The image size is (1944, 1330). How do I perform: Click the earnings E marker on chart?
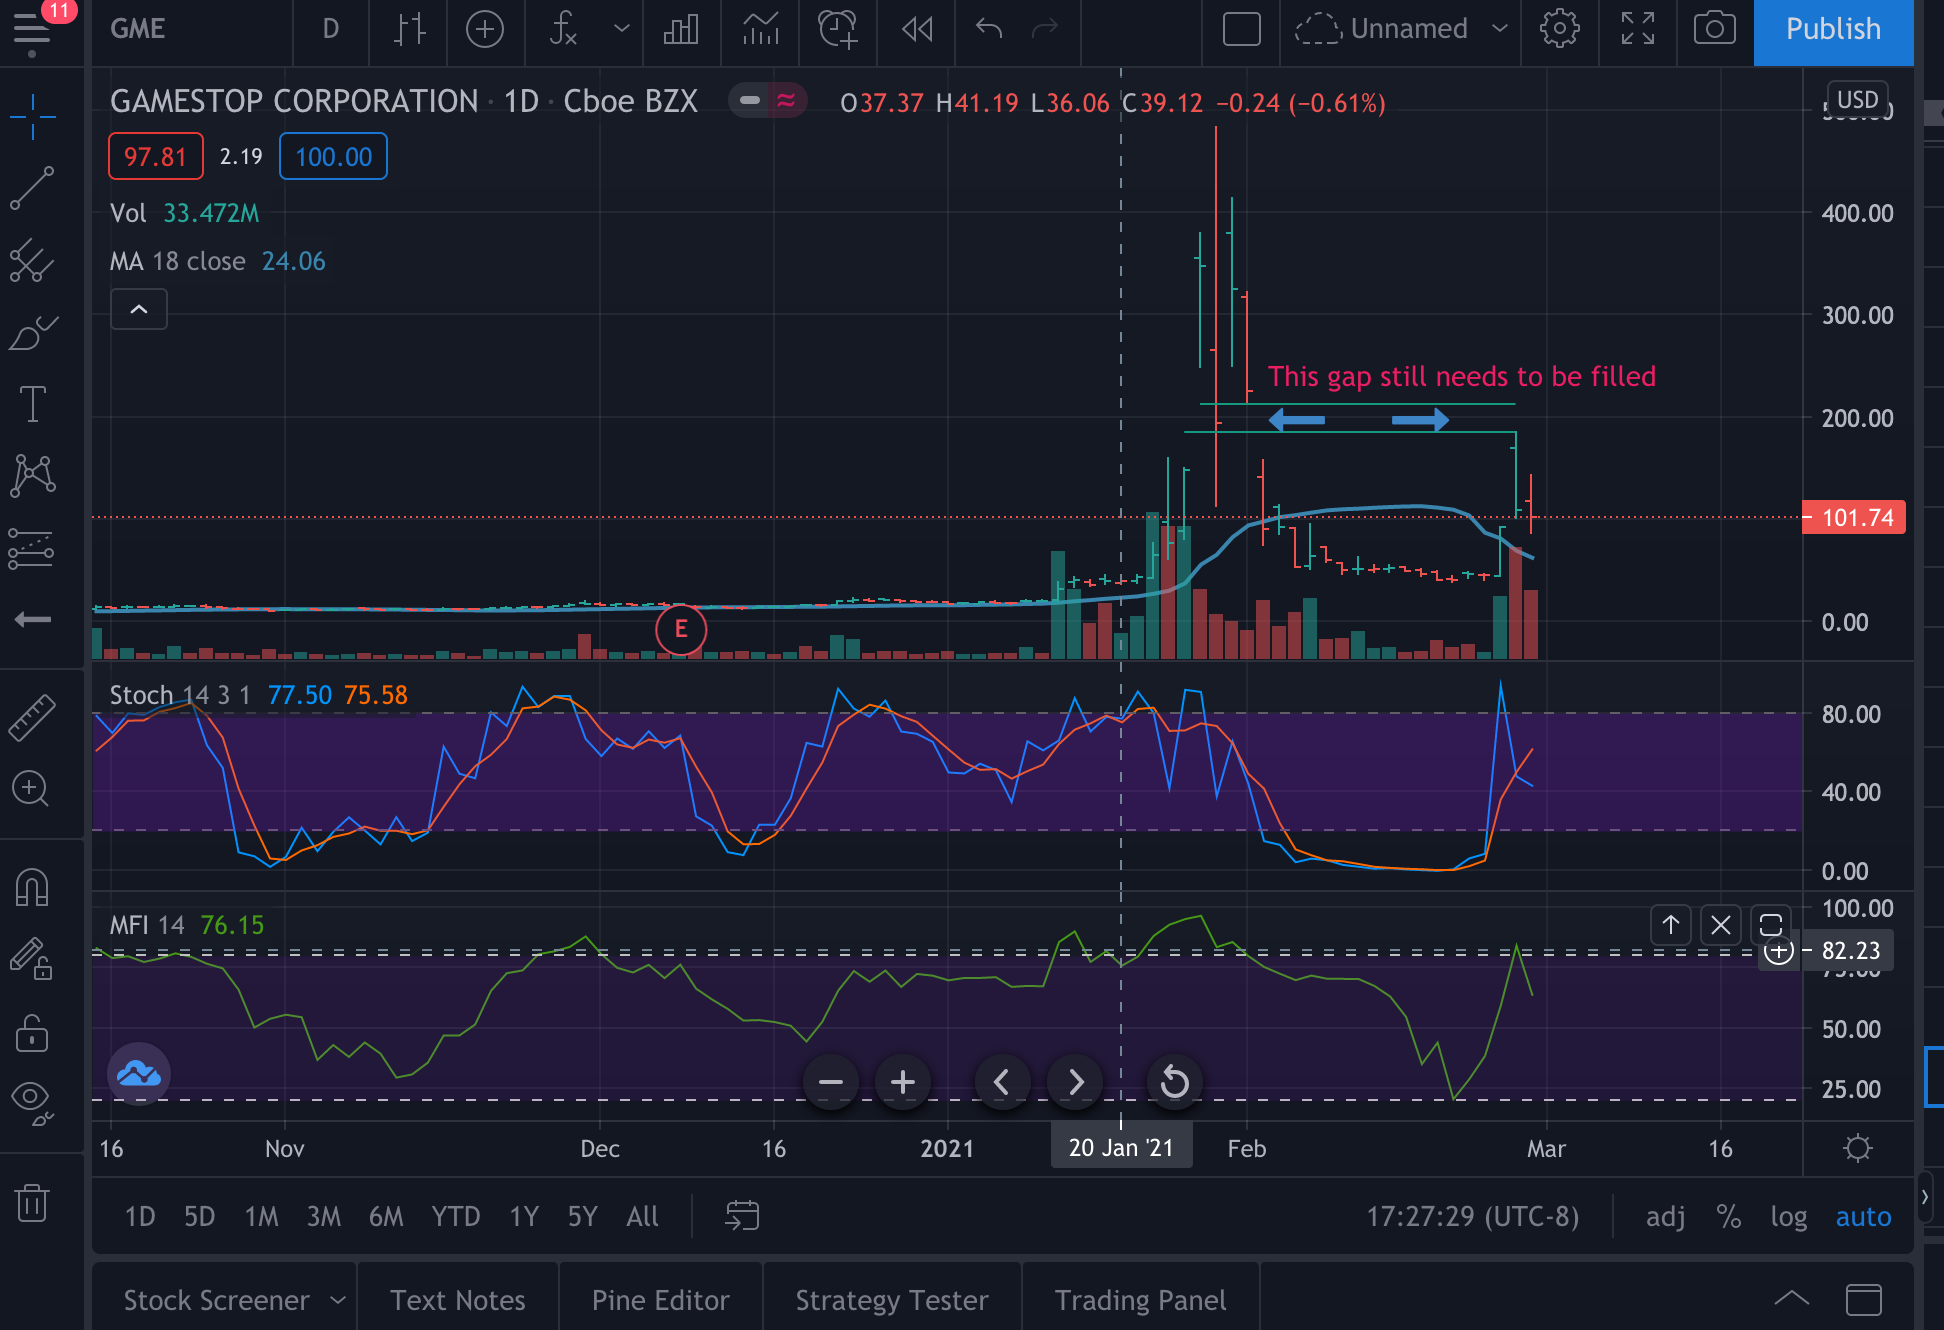click(681, 629)
